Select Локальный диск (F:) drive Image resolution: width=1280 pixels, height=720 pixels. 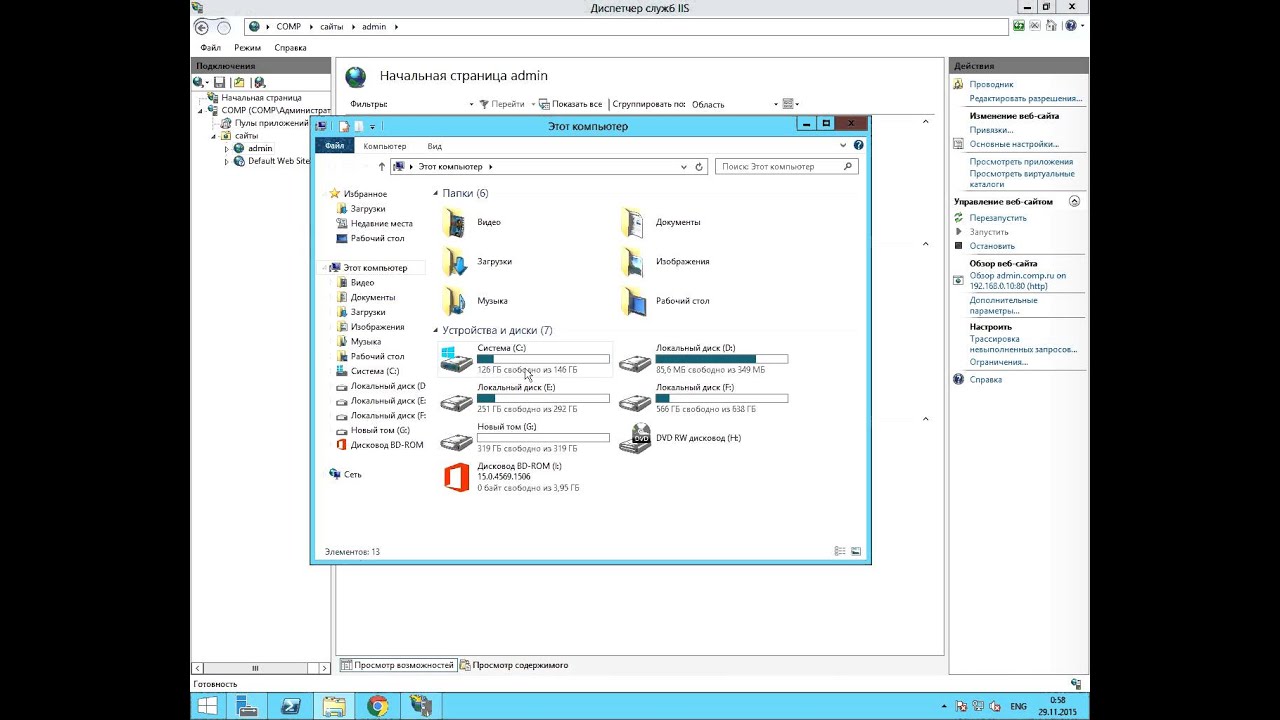coord(704,398)
